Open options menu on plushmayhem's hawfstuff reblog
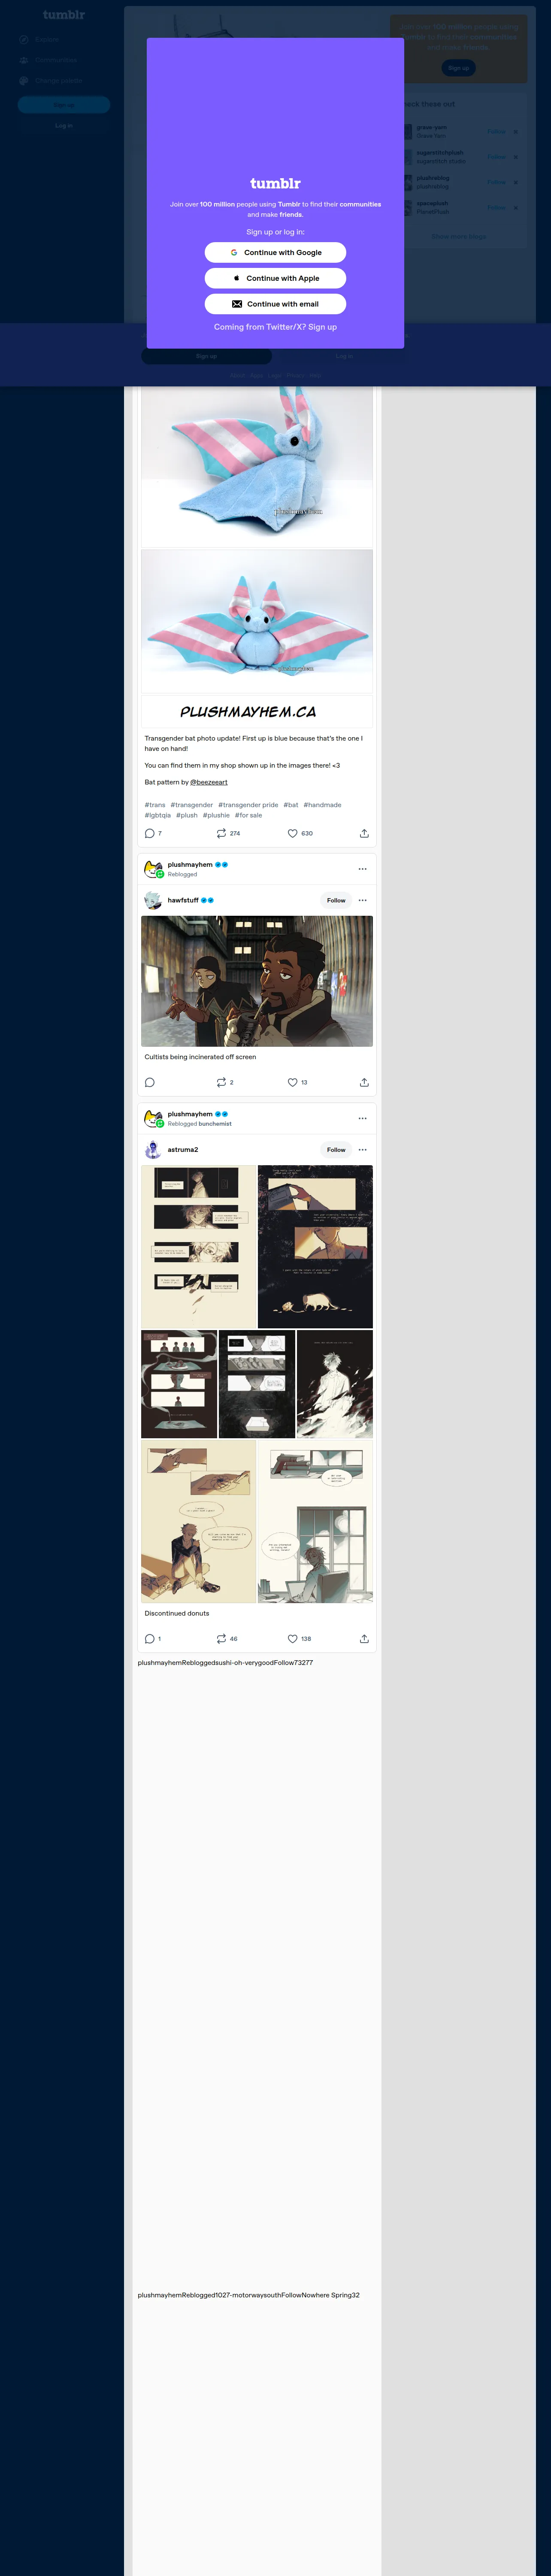Image resolution: width=551 pixels, height=2576 pixels. (362, 869)
